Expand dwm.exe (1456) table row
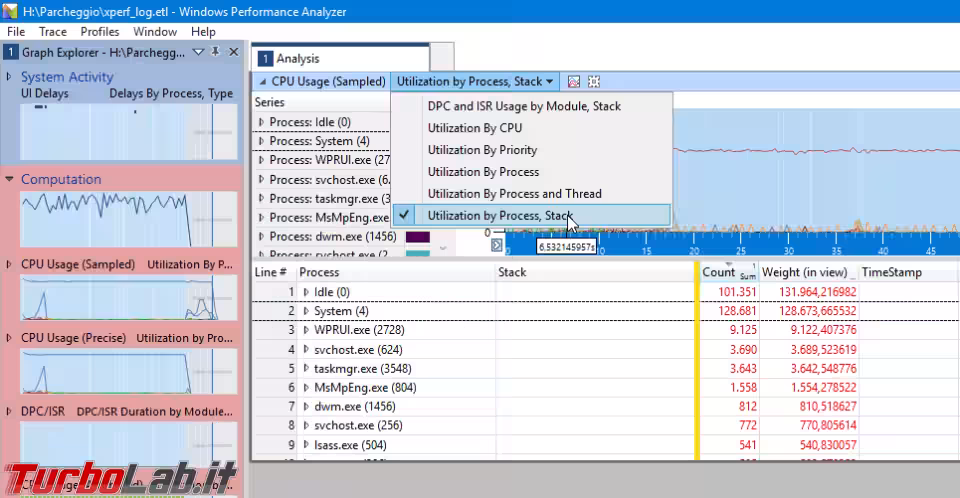 pos(306,407)
